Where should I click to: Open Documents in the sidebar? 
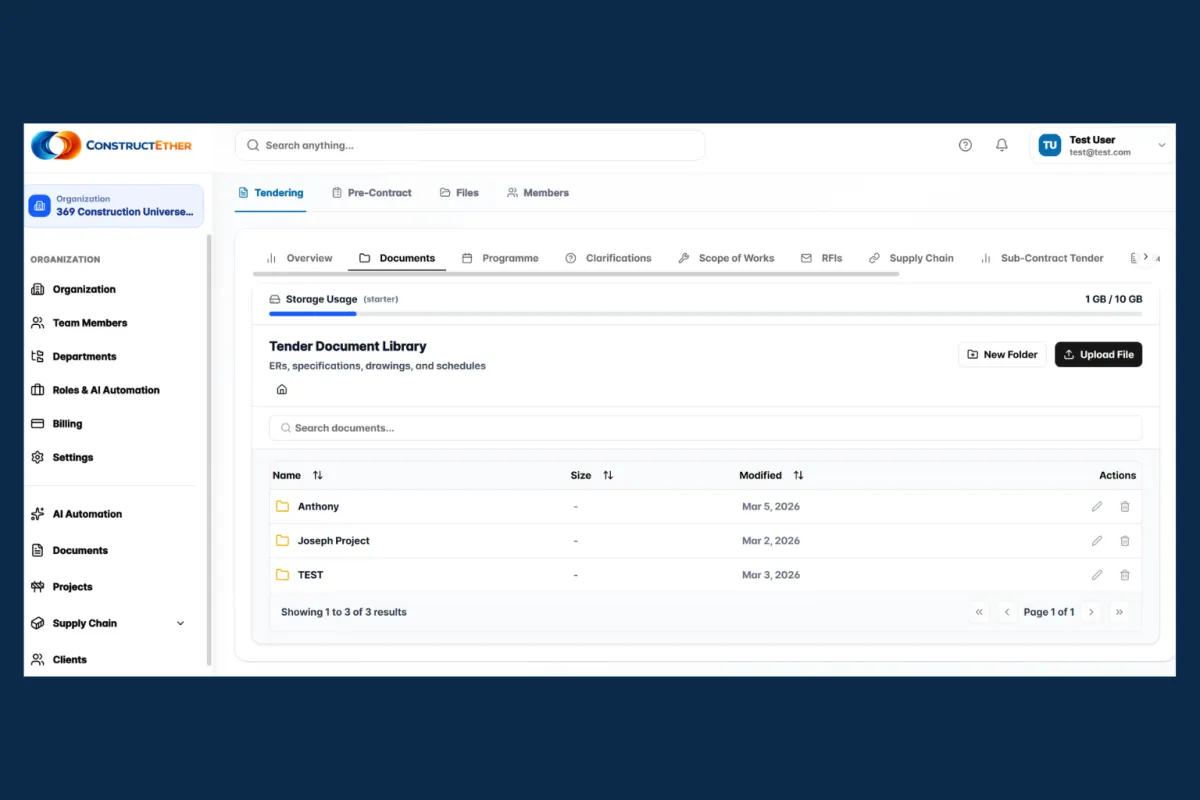click(x=70, y=550)
